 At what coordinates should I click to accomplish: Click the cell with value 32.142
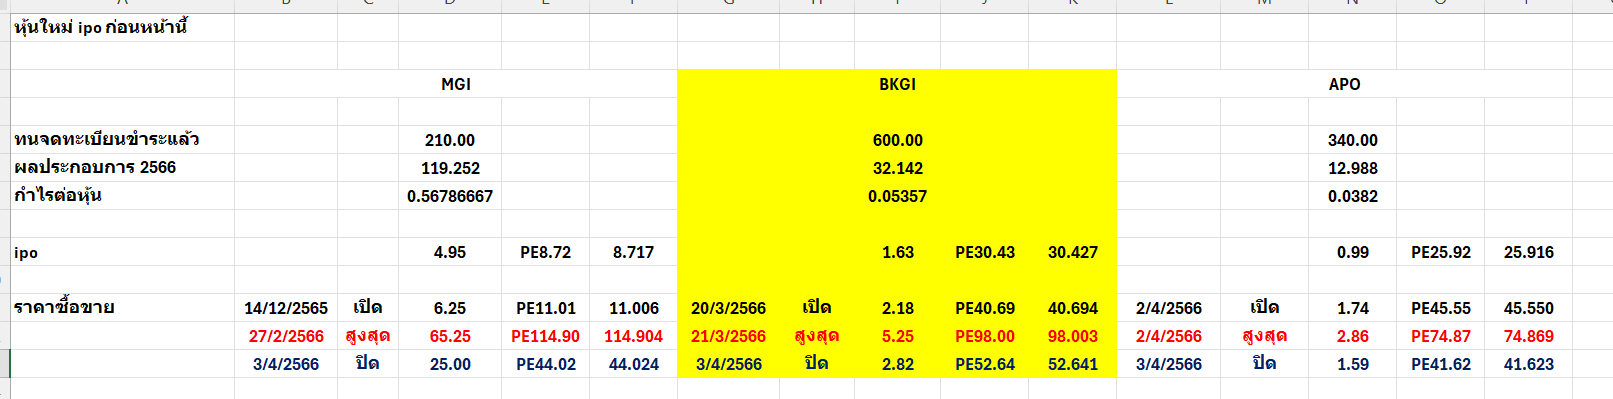tap(897, 168)
